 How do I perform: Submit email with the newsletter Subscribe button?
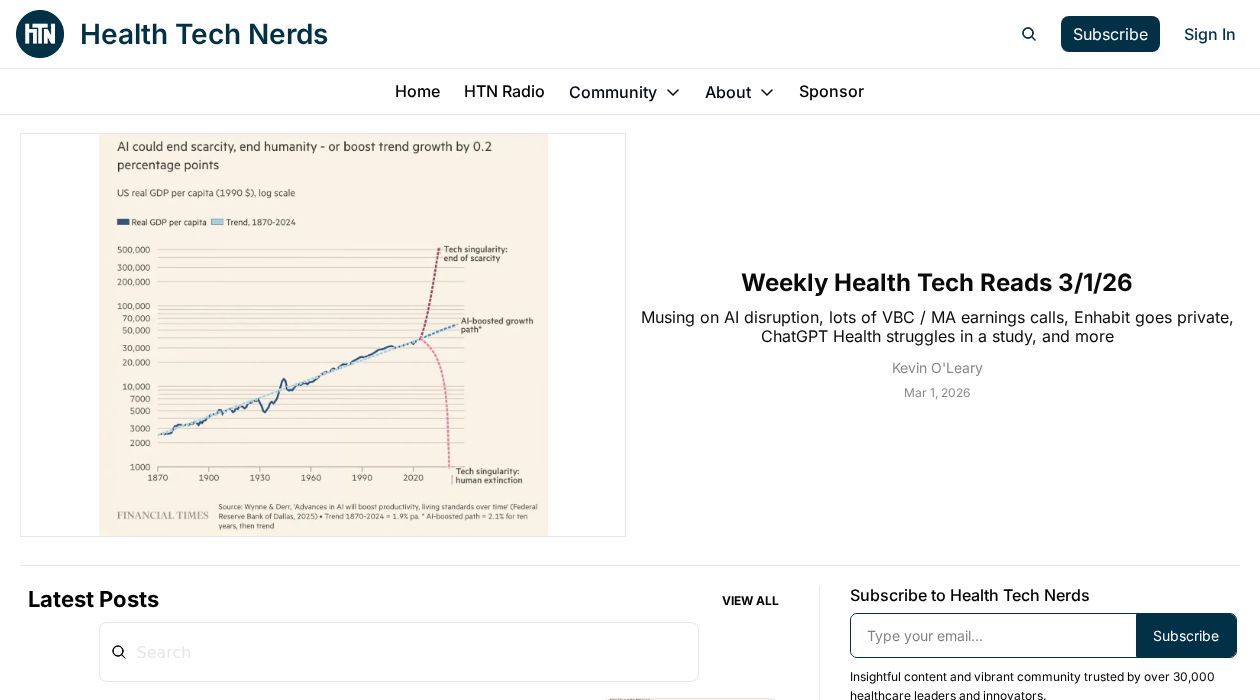(1185, 636)
